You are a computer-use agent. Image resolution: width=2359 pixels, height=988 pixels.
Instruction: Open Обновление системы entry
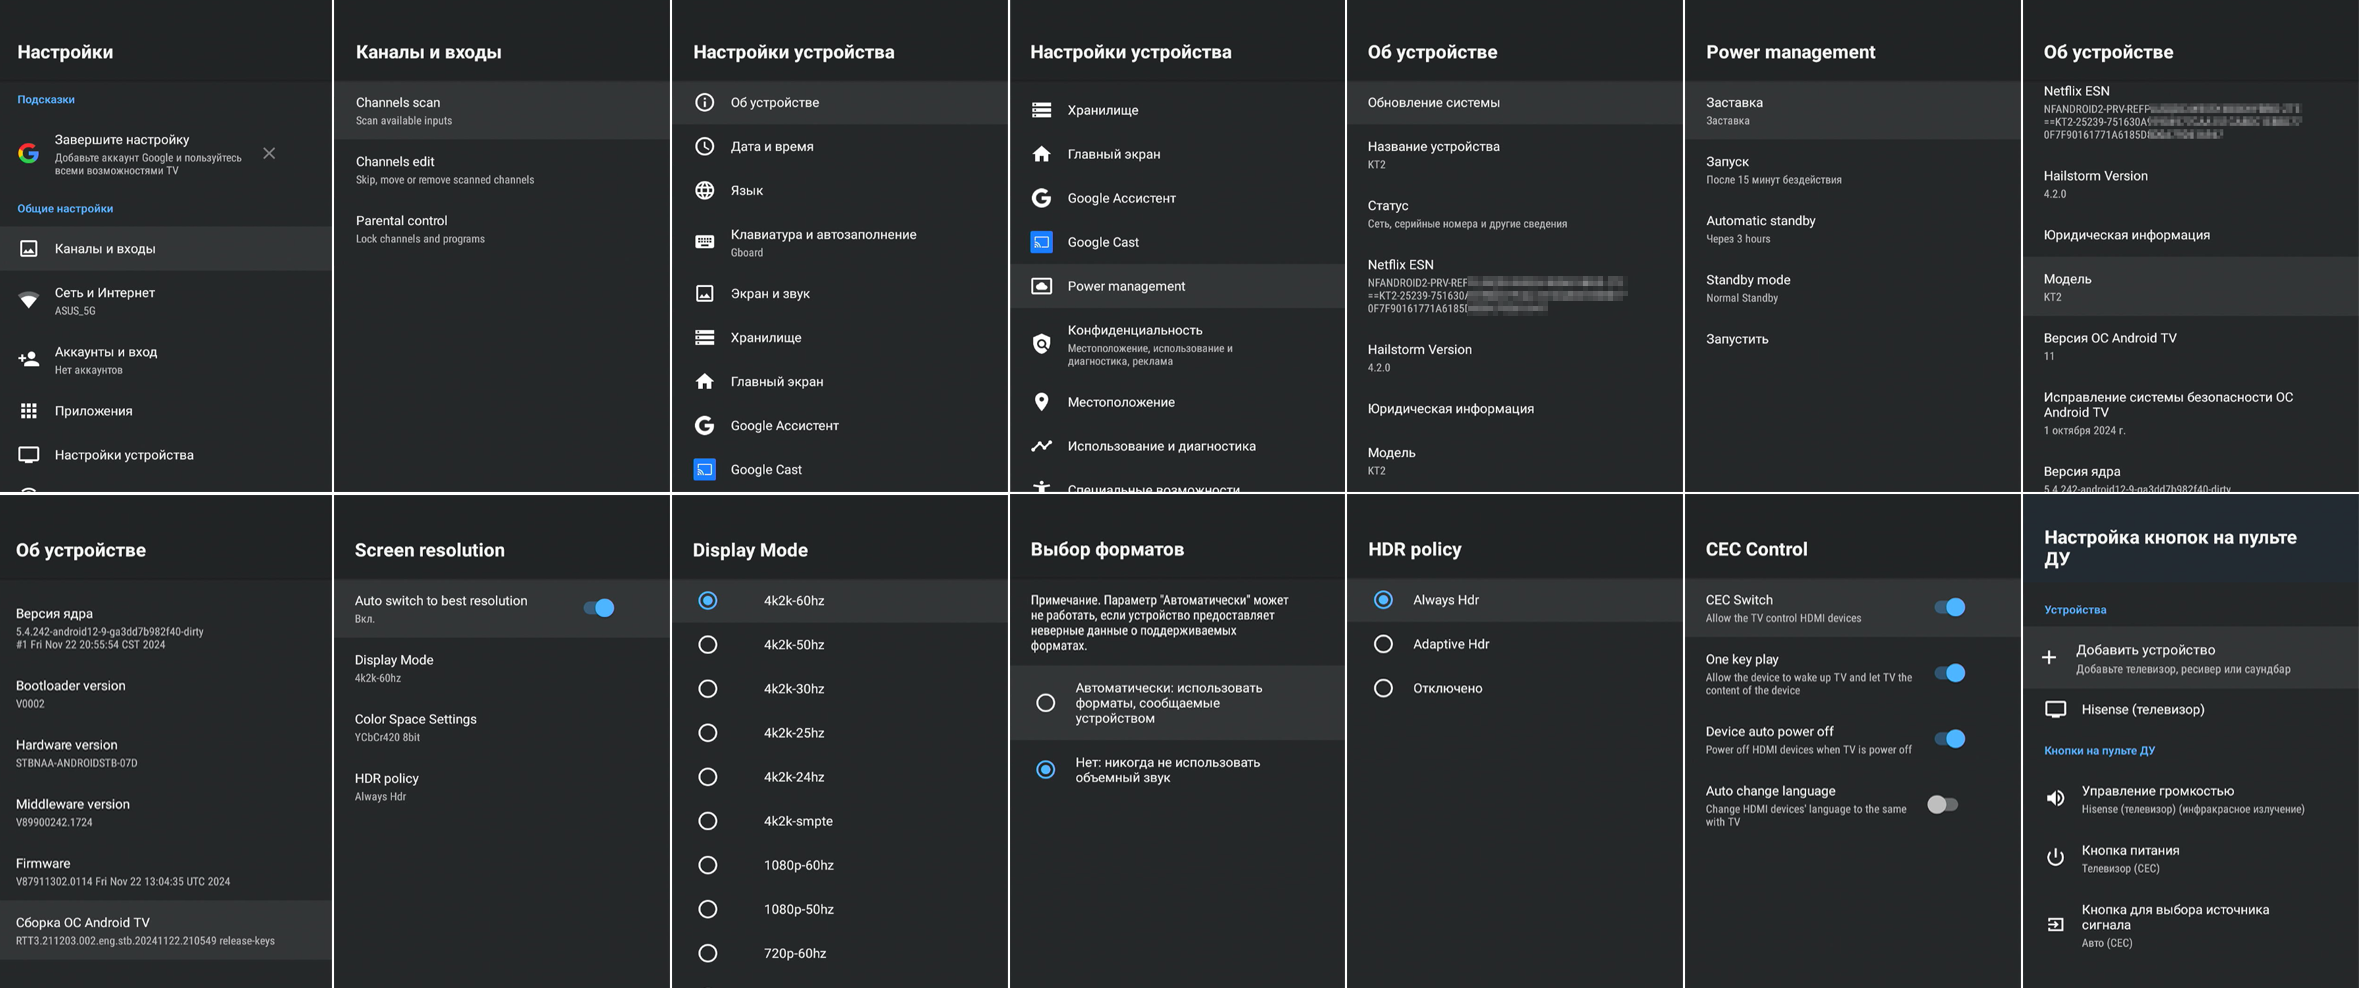(x=1433, y=102)
